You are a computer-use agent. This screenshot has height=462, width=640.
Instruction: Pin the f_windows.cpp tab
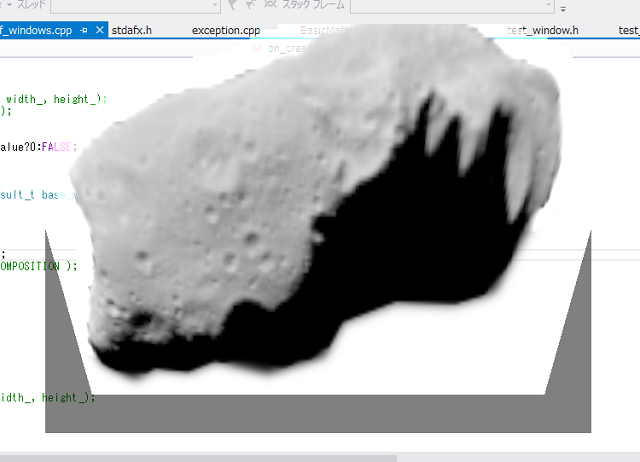(x=84, y=30)
